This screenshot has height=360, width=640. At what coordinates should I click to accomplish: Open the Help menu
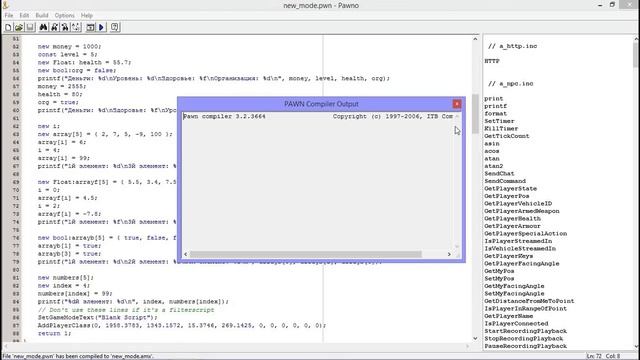pyautogui.click(x=87, y=16)
